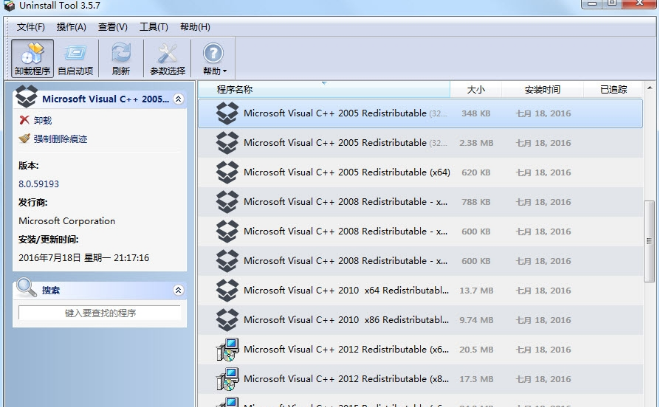
Task: Click the version link 8.0.59193
Action: (39, 184)
